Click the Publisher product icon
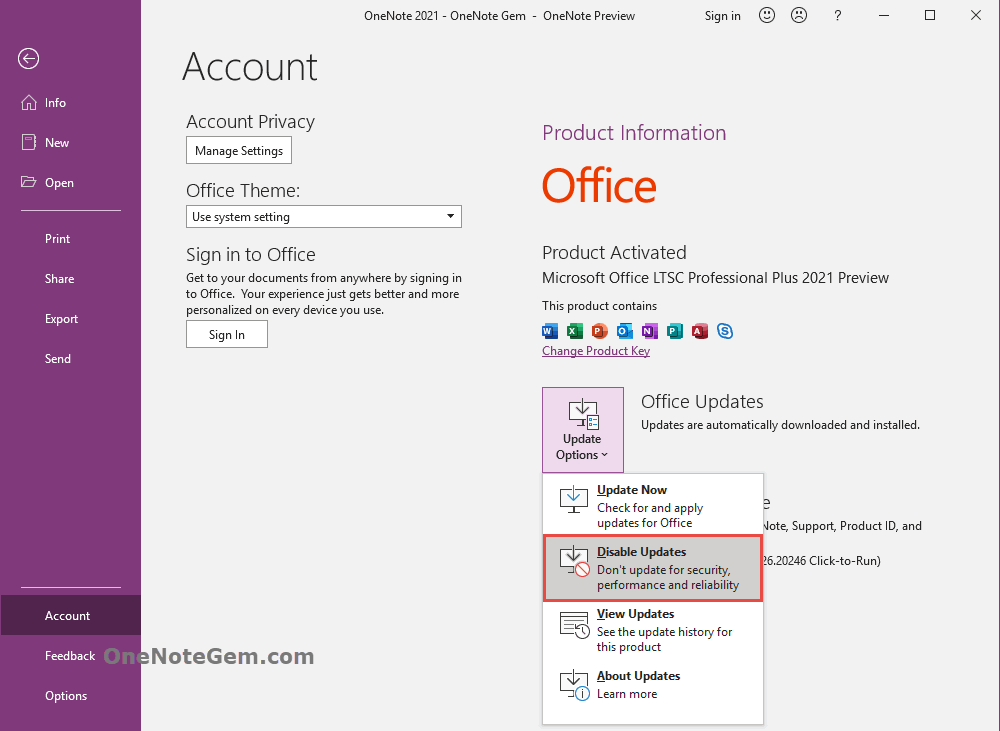 675,331
